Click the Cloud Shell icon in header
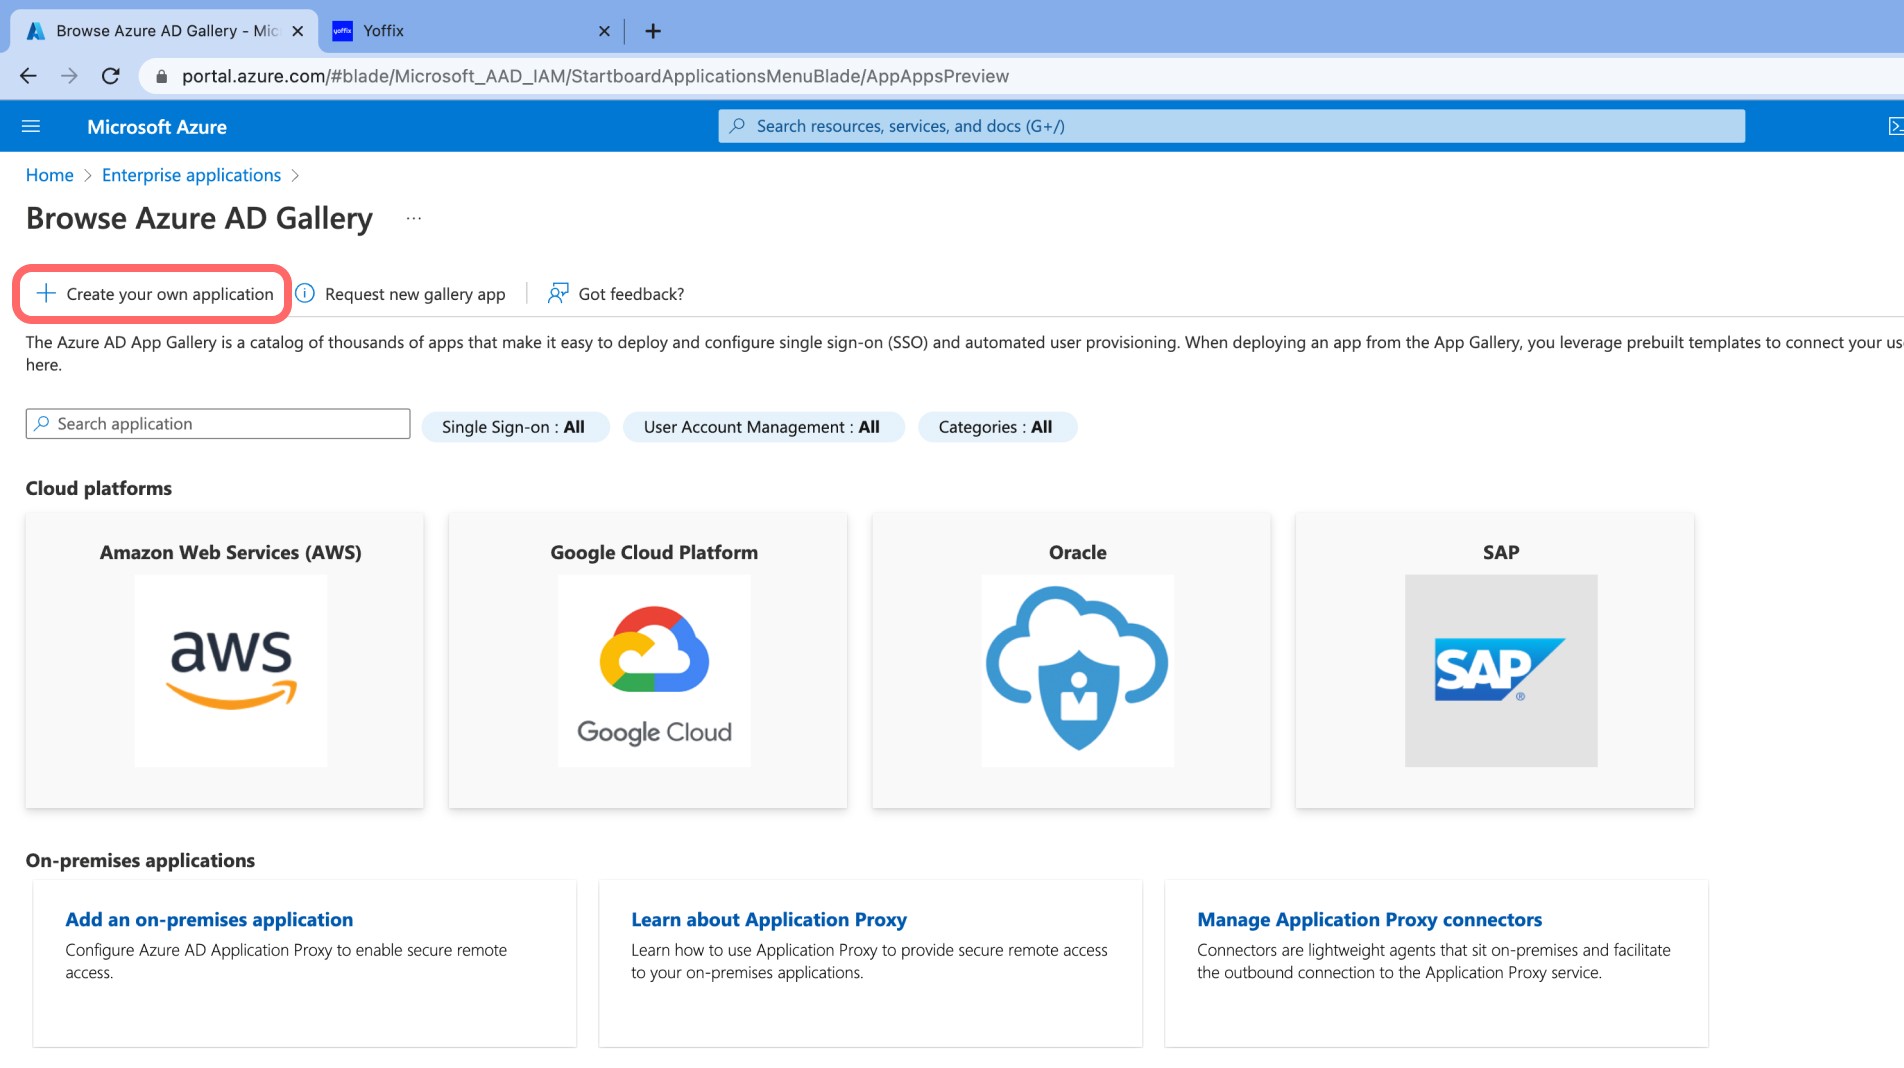Viewport: 1904px width, 1068px height. [x=1895, y=126]
